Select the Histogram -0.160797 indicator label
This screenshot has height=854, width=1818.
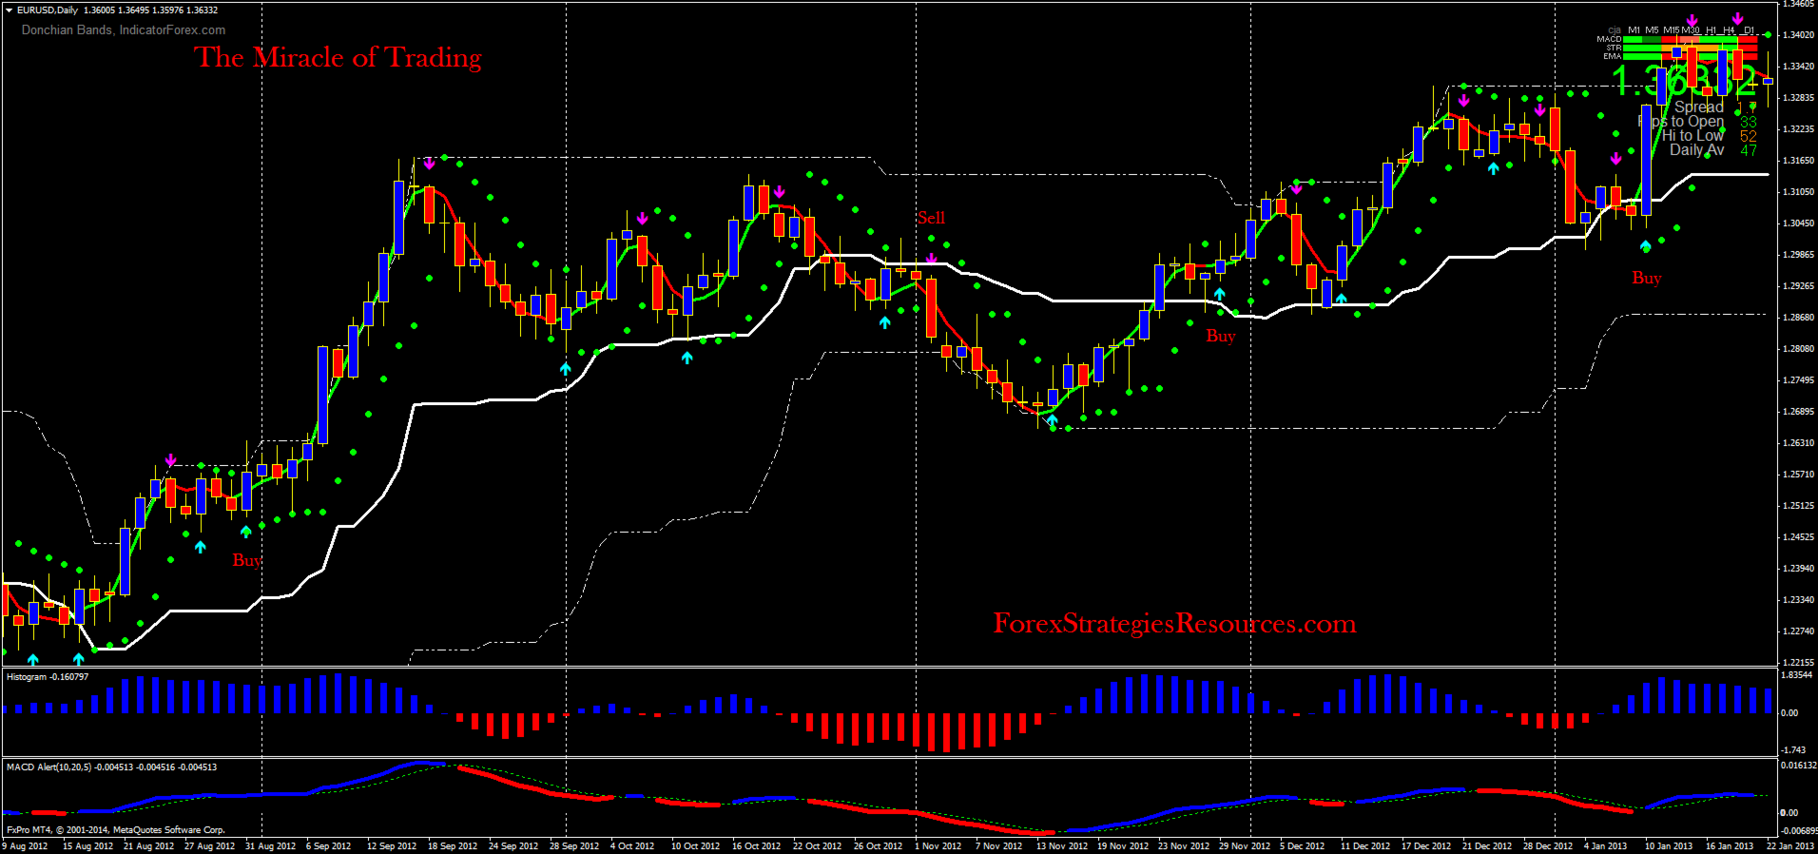pyautogui.click(x=47, y=677)
